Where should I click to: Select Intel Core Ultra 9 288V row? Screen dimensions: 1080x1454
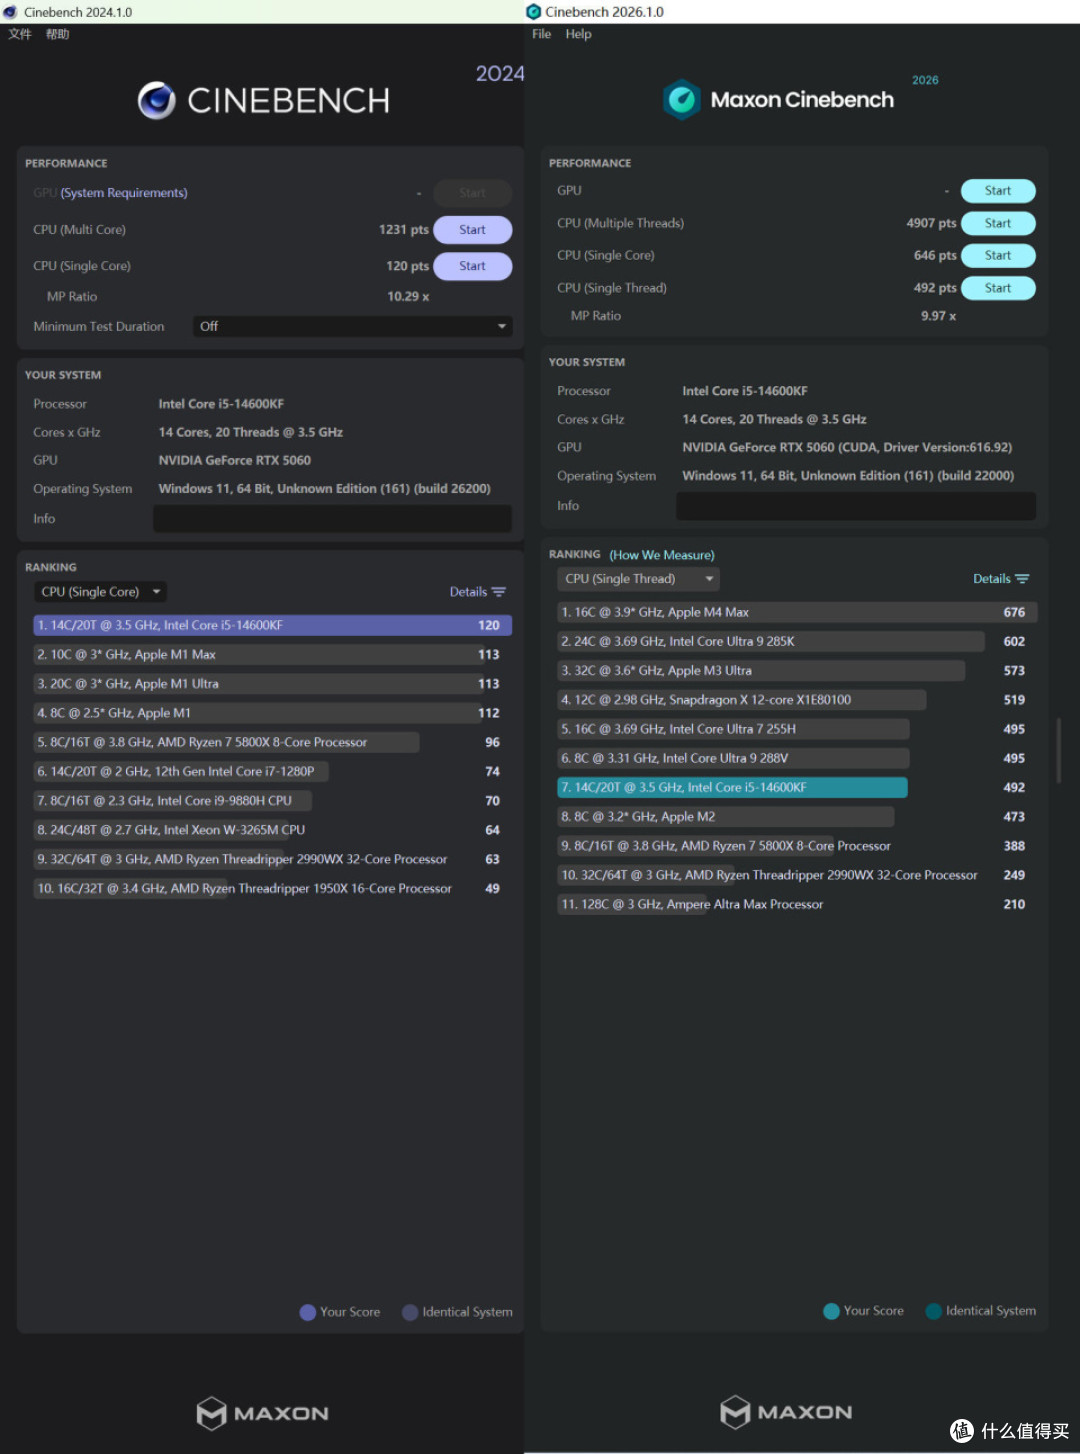pyautogui.click(x=797, y=758)
